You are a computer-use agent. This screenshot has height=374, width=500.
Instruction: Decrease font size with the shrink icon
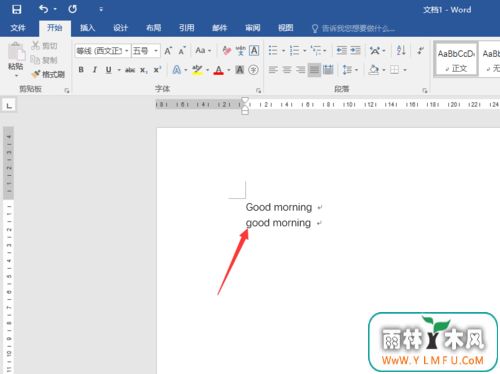click(x=182, y=51)
